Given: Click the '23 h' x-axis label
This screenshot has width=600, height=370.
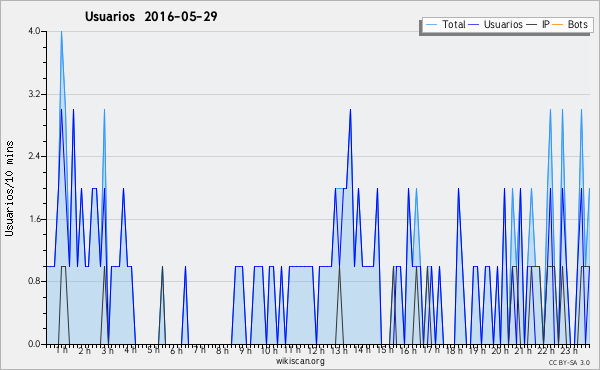Looking at the screenshot, I should [569, 350].
